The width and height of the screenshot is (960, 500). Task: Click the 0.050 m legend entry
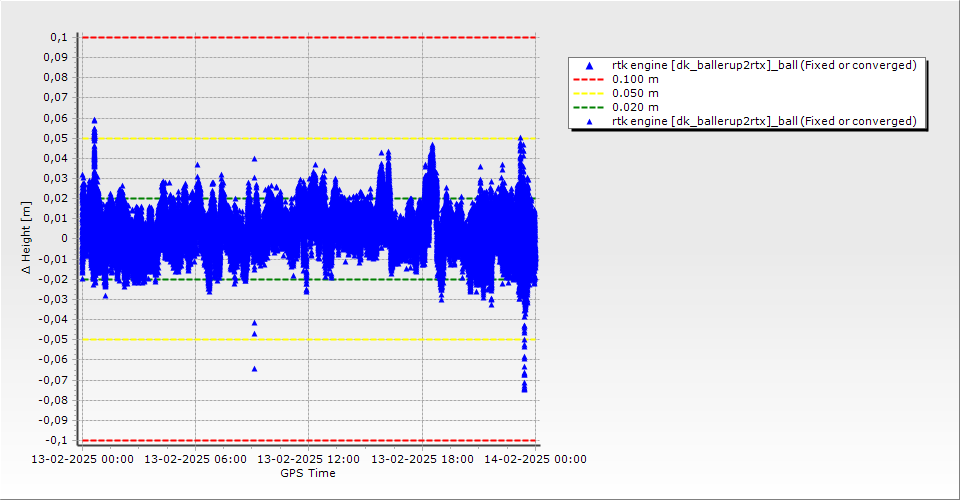(x=635, y=93)
